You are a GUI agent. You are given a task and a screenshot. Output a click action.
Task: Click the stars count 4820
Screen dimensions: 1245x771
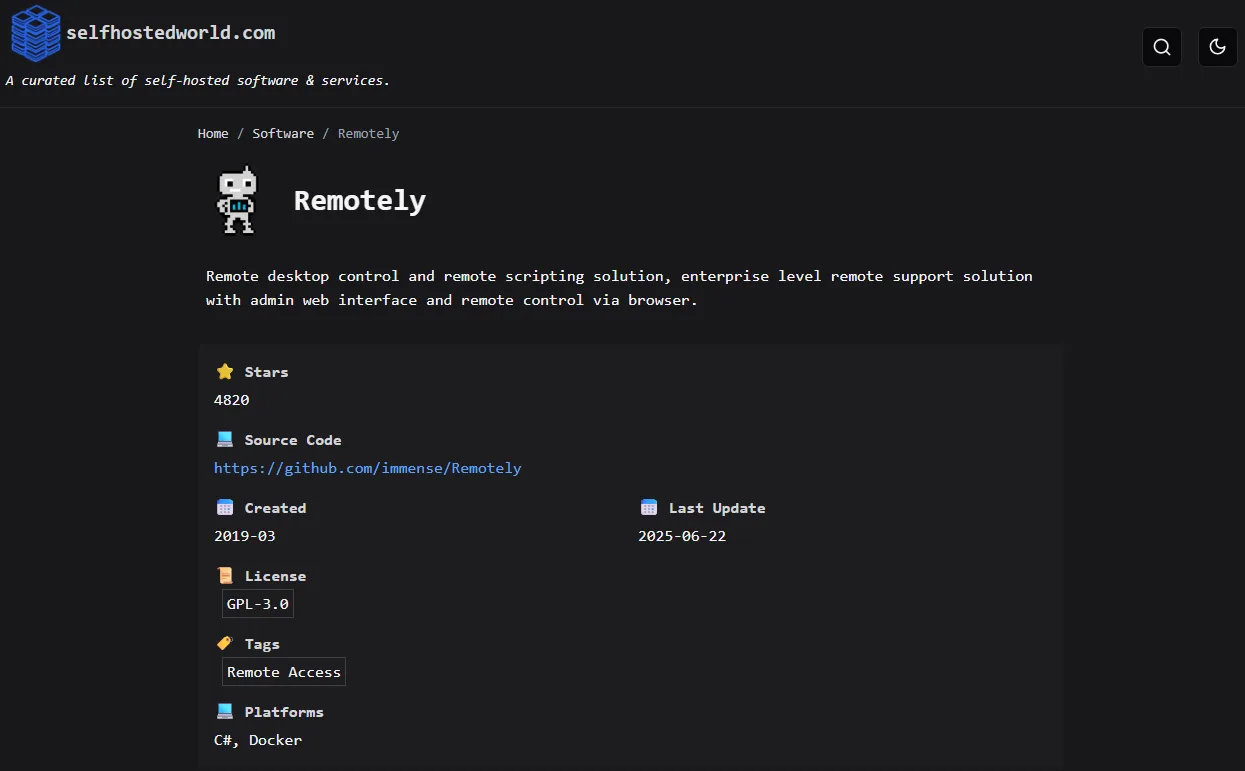tap(232, 400)
